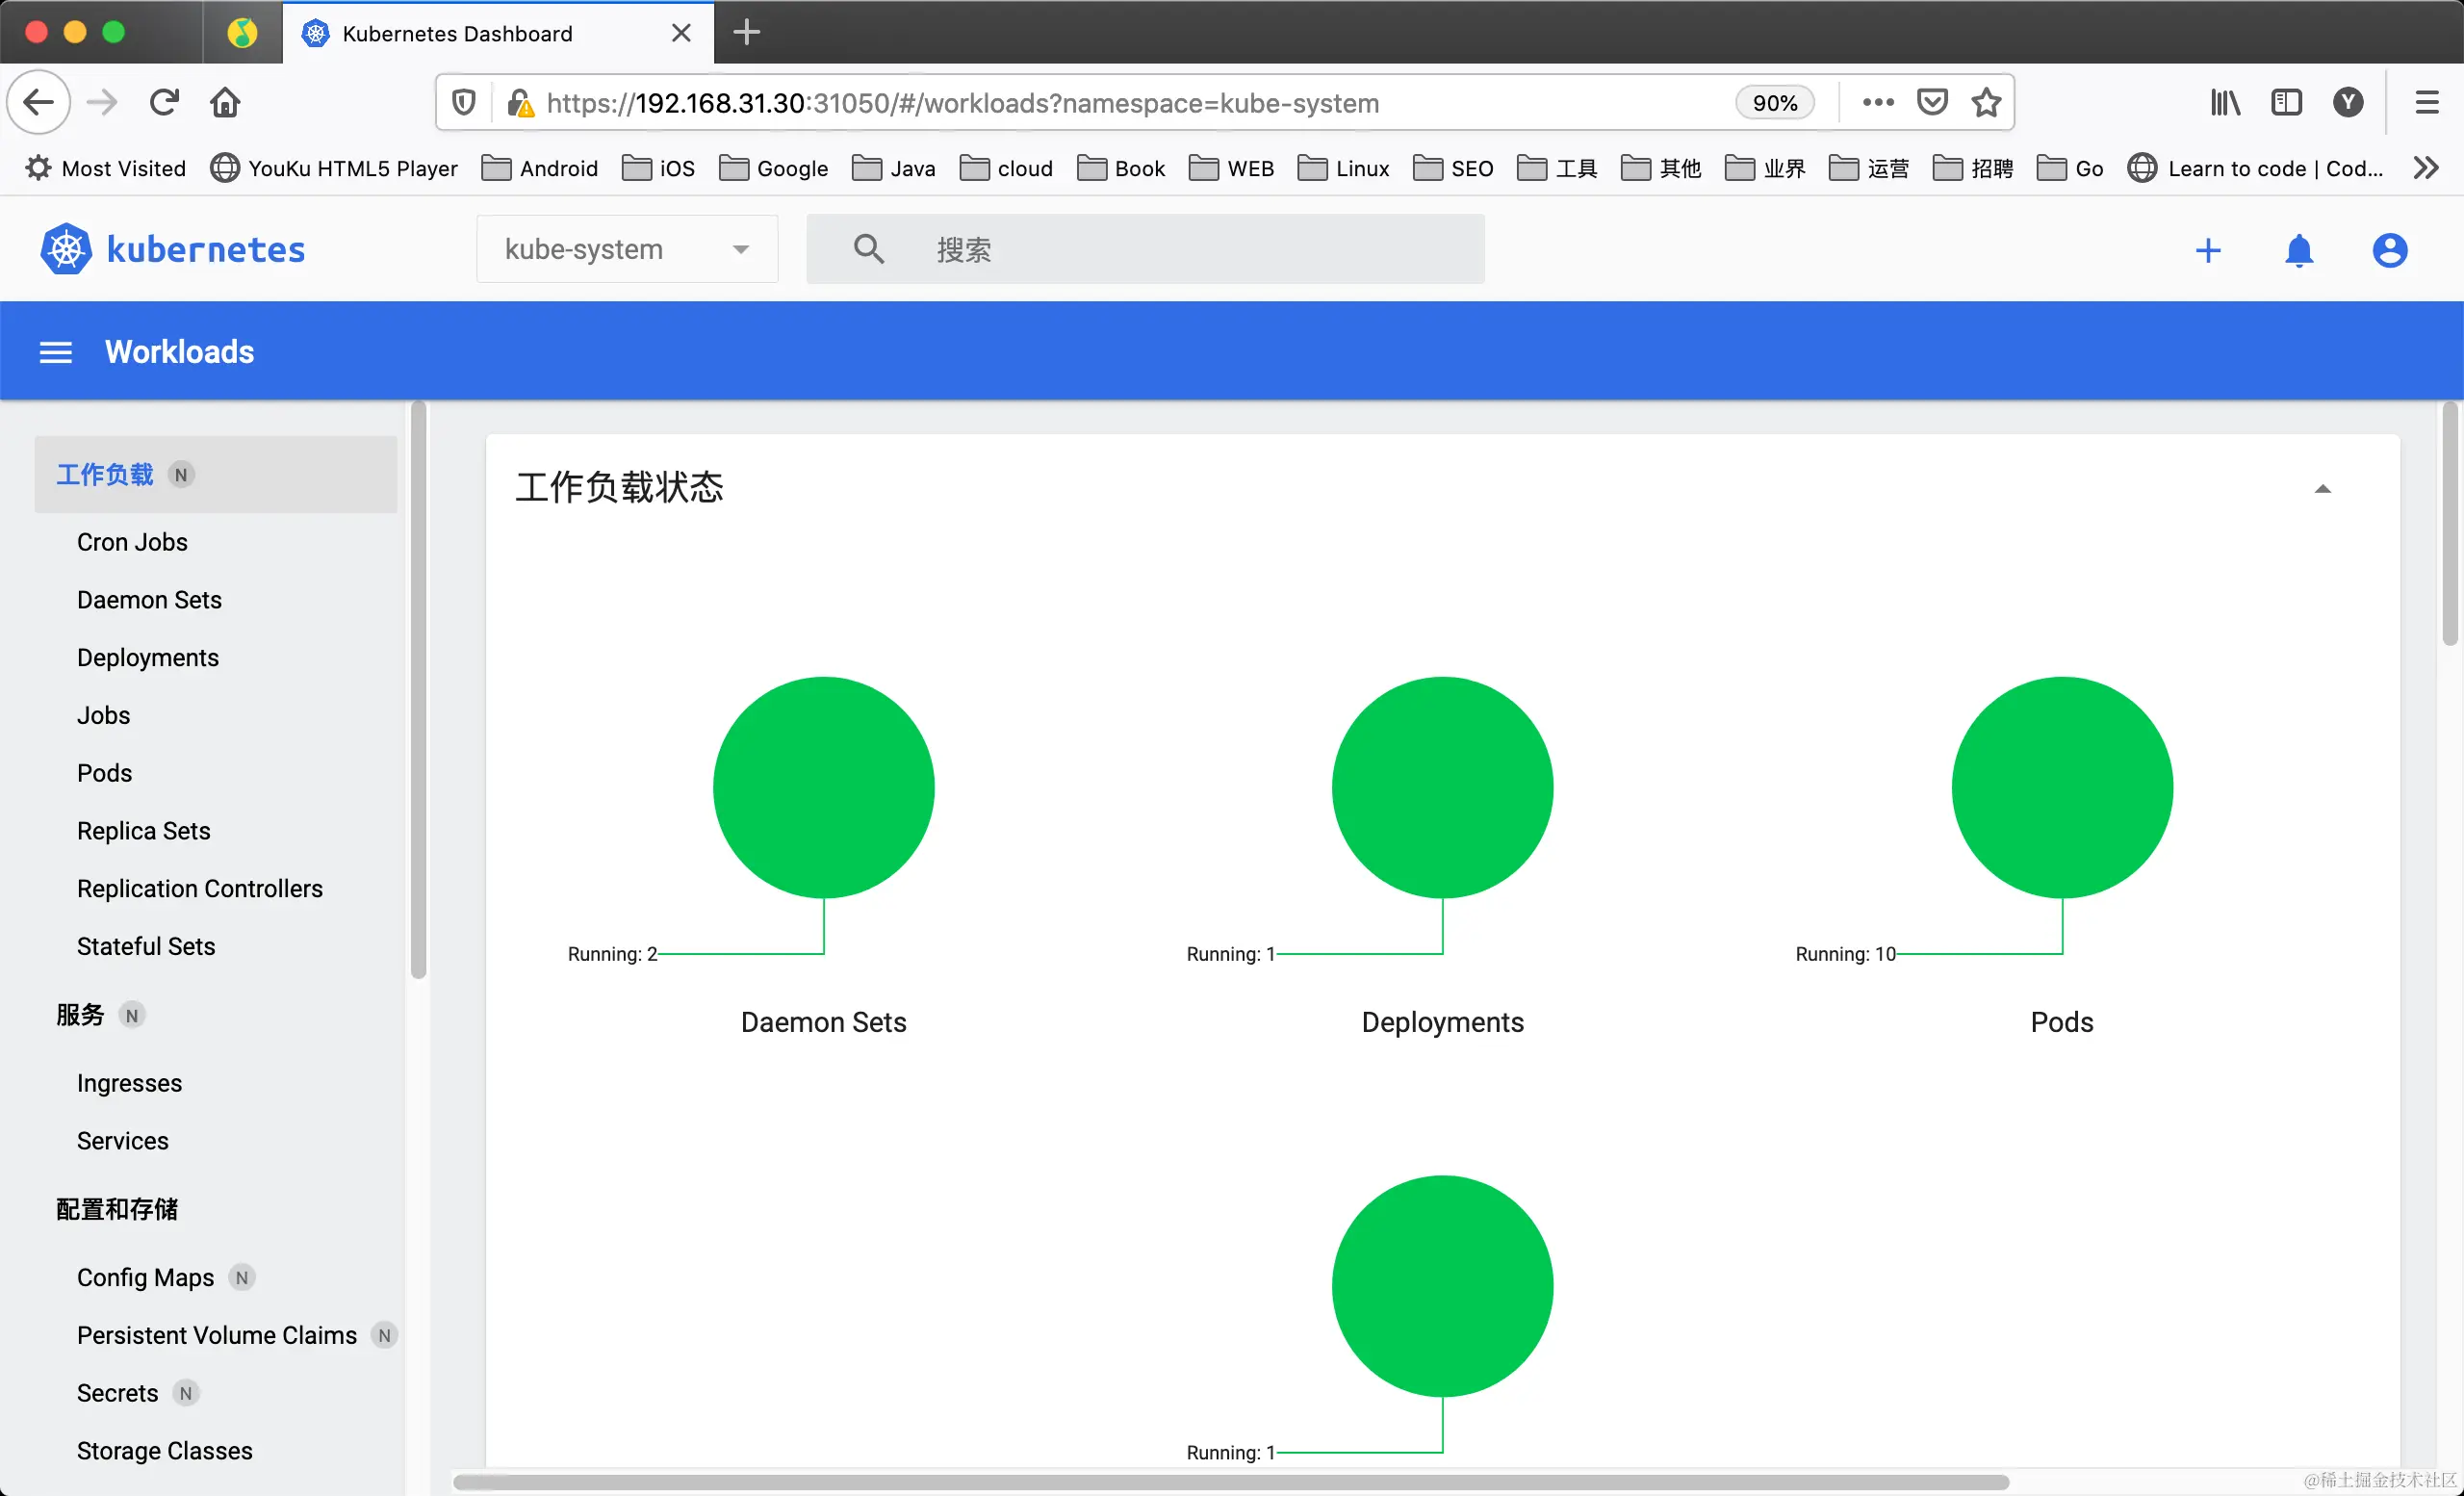Expand hidden bookmarks overflow chevron
The width and height of the screenshot is (2464, 1496).
(x=2425, y=168)
